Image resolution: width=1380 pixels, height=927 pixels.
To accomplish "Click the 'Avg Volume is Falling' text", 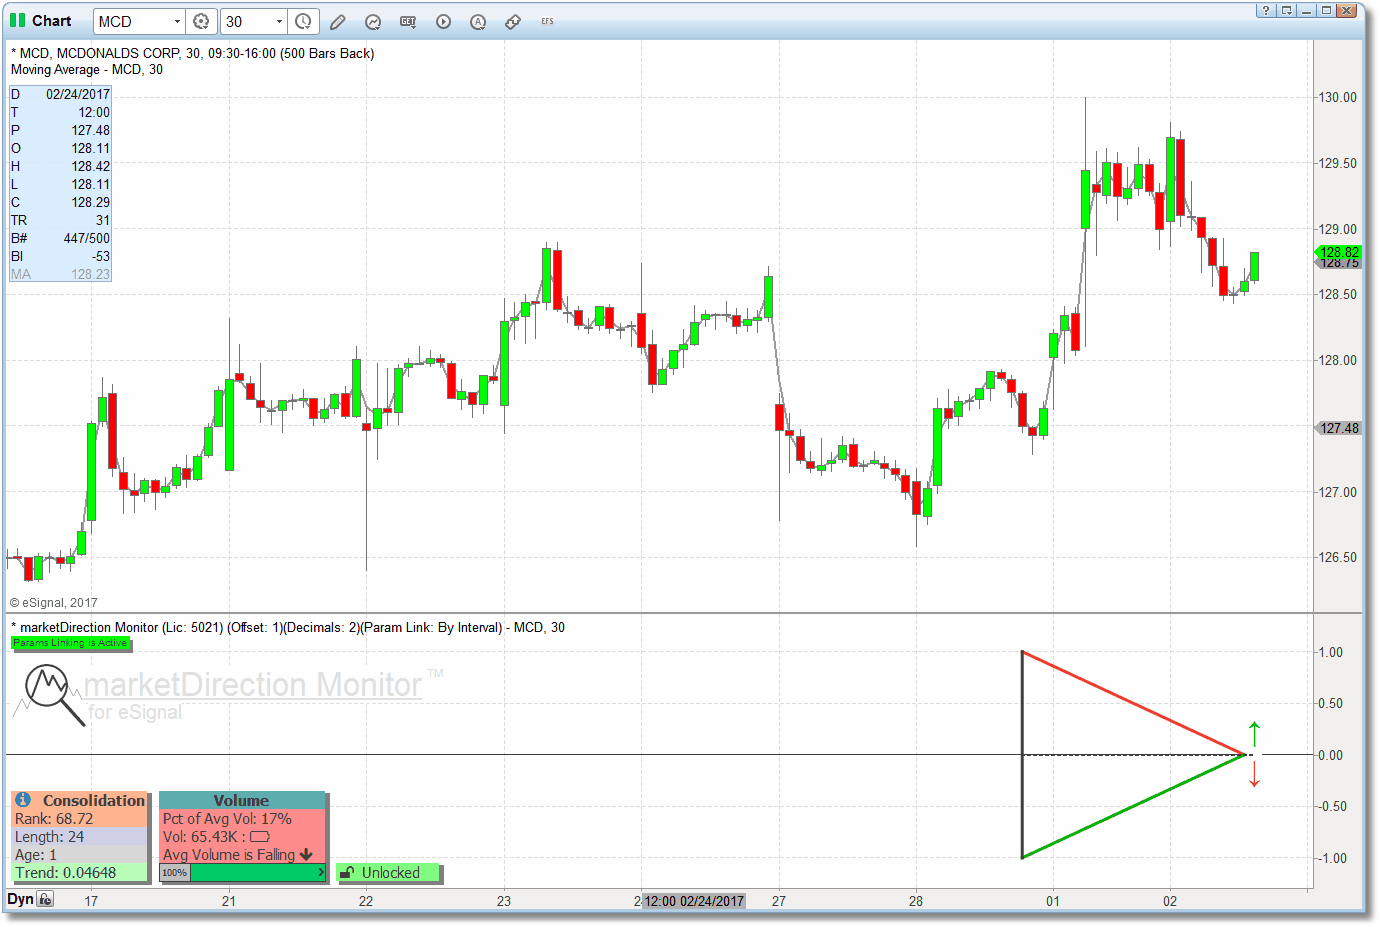I will point(229,854).
